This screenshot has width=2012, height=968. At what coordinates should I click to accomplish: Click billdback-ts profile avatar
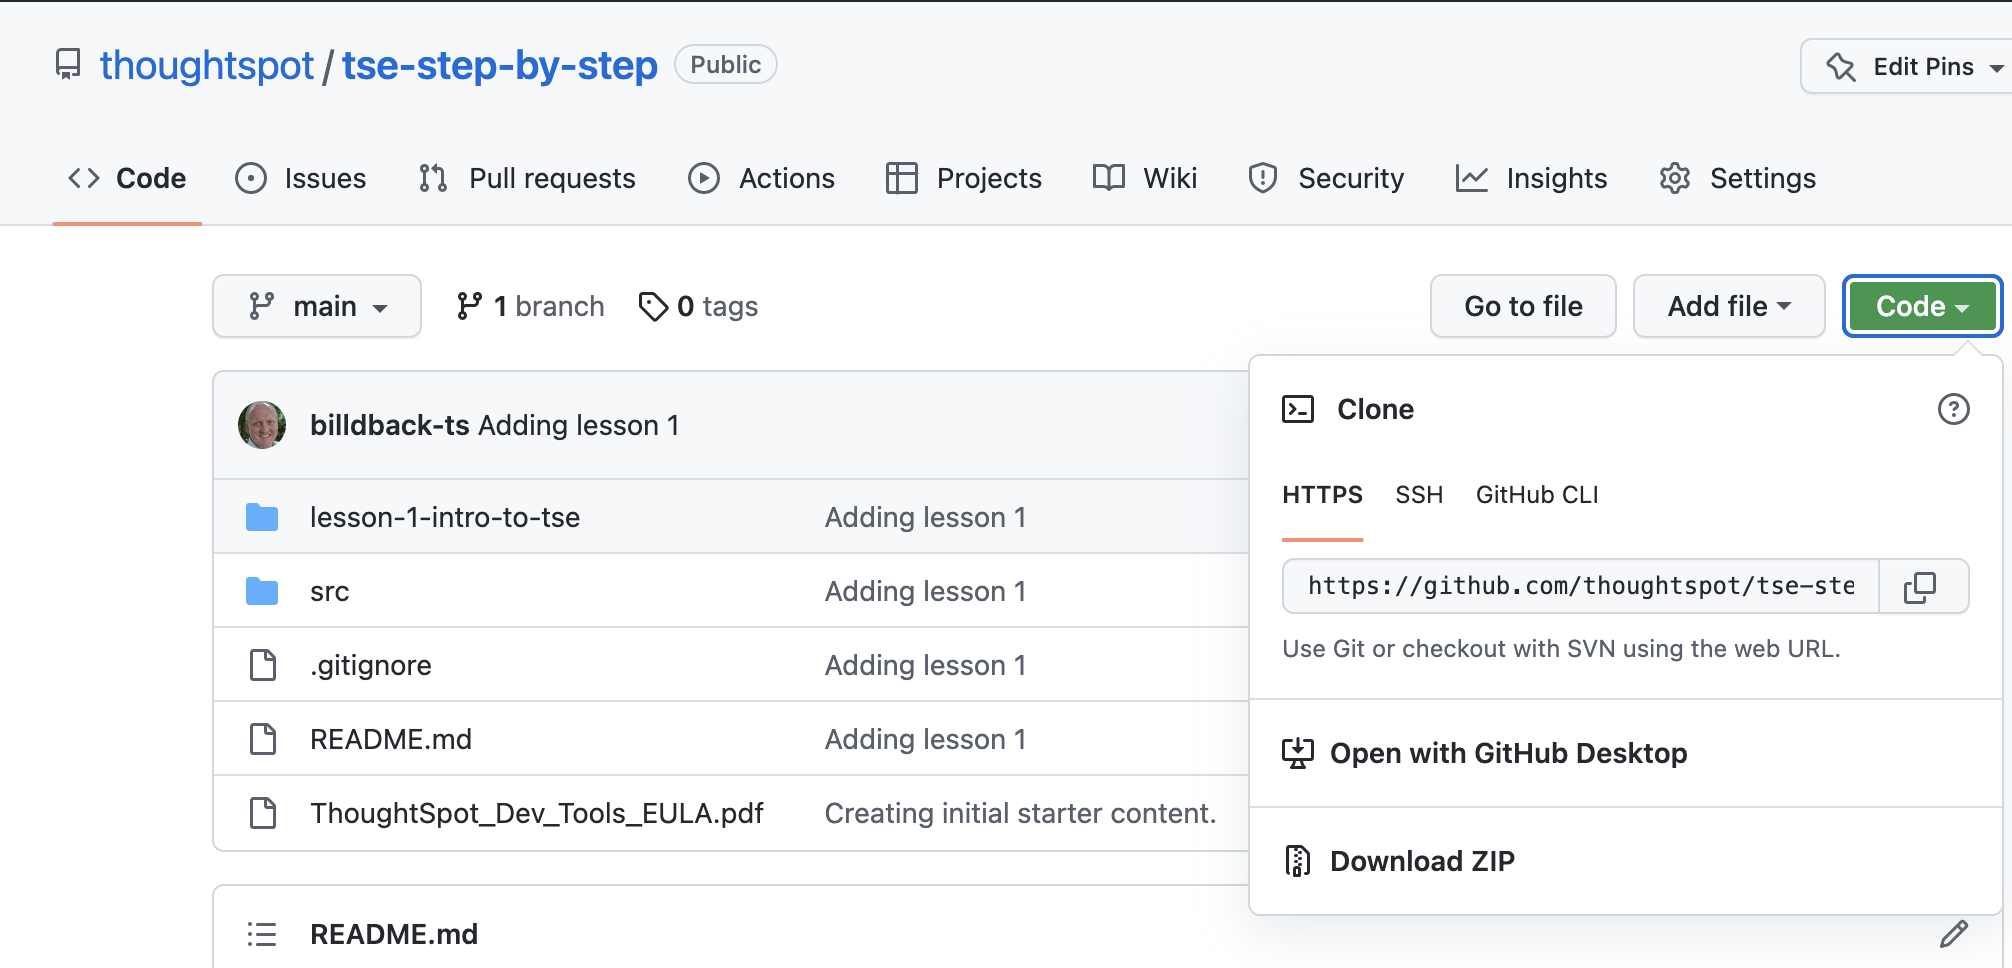(262, 424)
